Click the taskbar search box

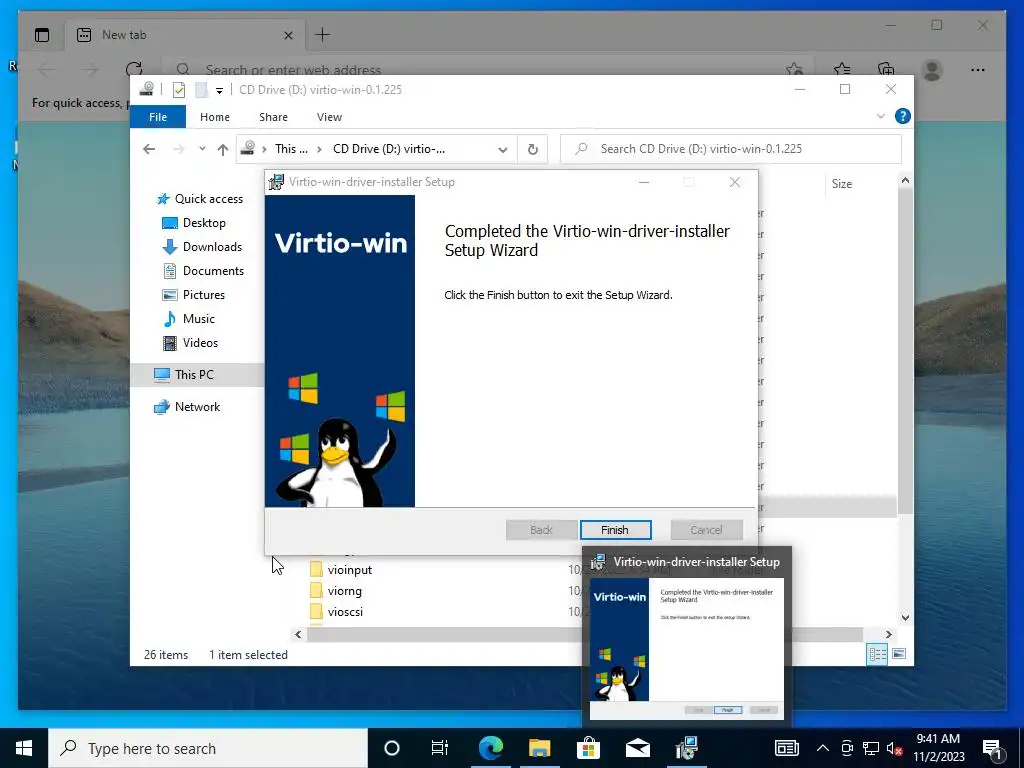[x=208, y=748]
